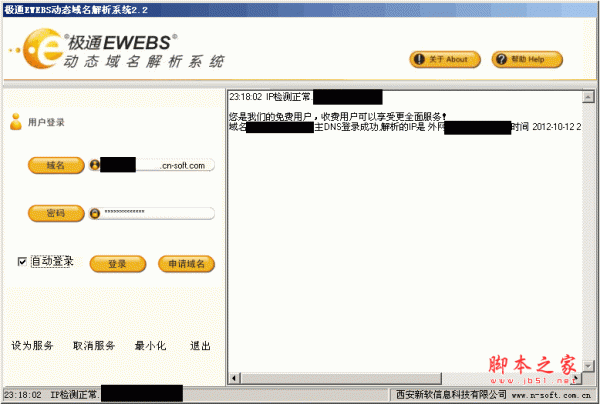Click the .cn-soft.com suffix text
This screenshot has width=600, height=404.
click(x=182, y=165)
